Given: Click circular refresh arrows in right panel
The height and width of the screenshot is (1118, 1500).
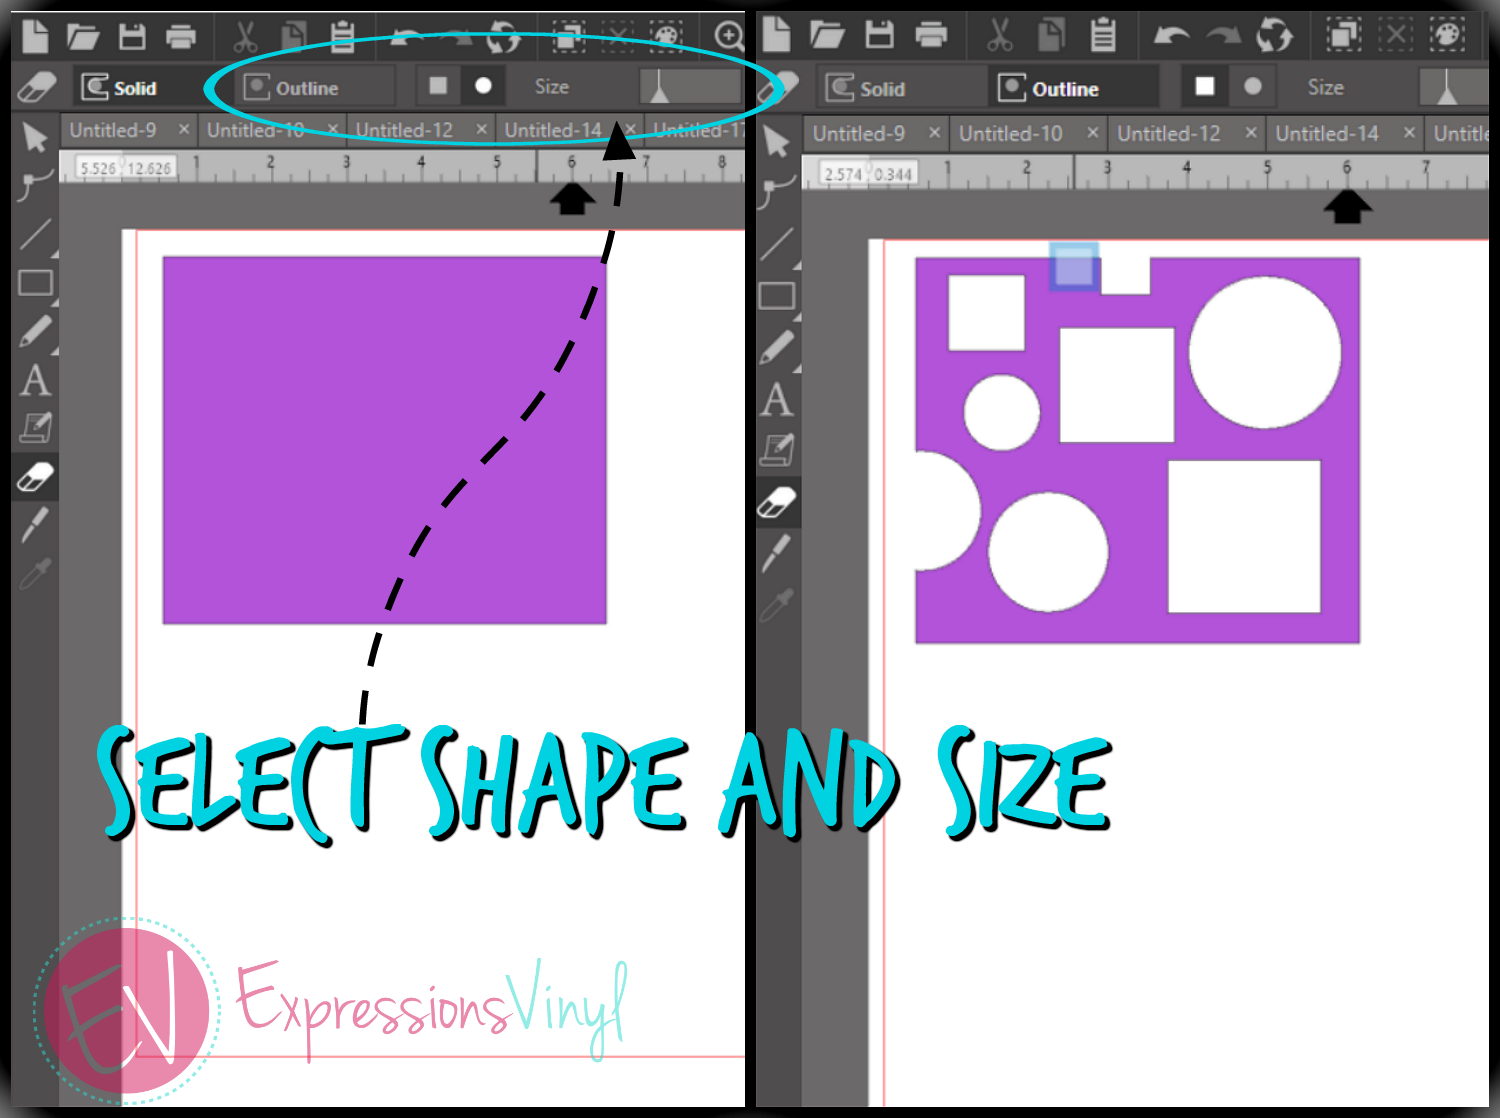Looking at the screenshot, I should pyautogui.click(x=1275, y=36).
